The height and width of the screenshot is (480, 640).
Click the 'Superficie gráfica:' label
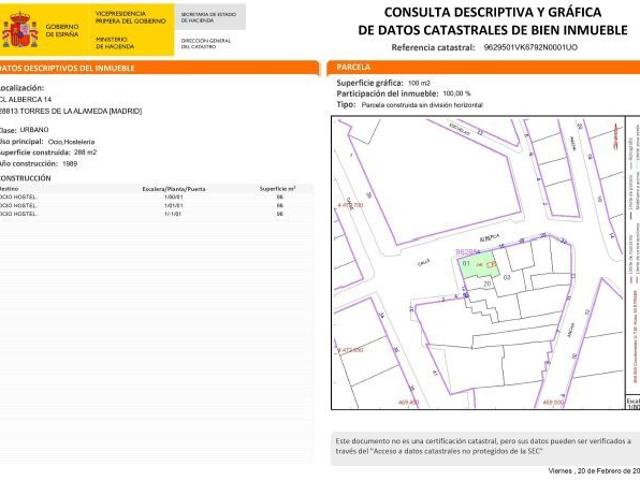coord(370,83)
